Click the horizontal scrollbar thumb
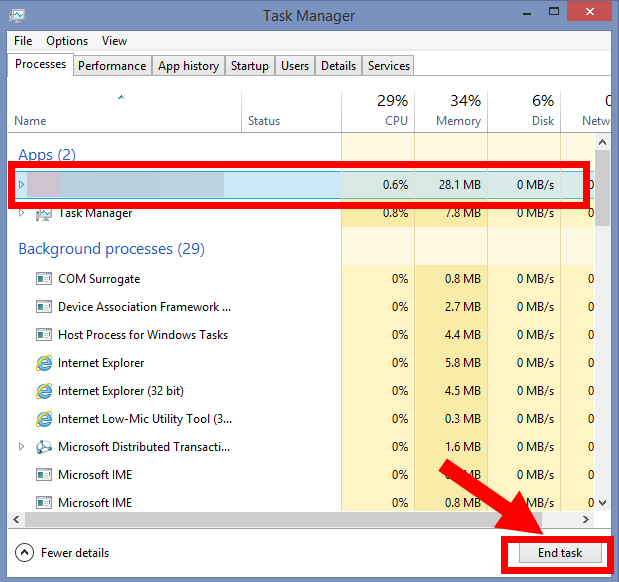 point(283,519)
